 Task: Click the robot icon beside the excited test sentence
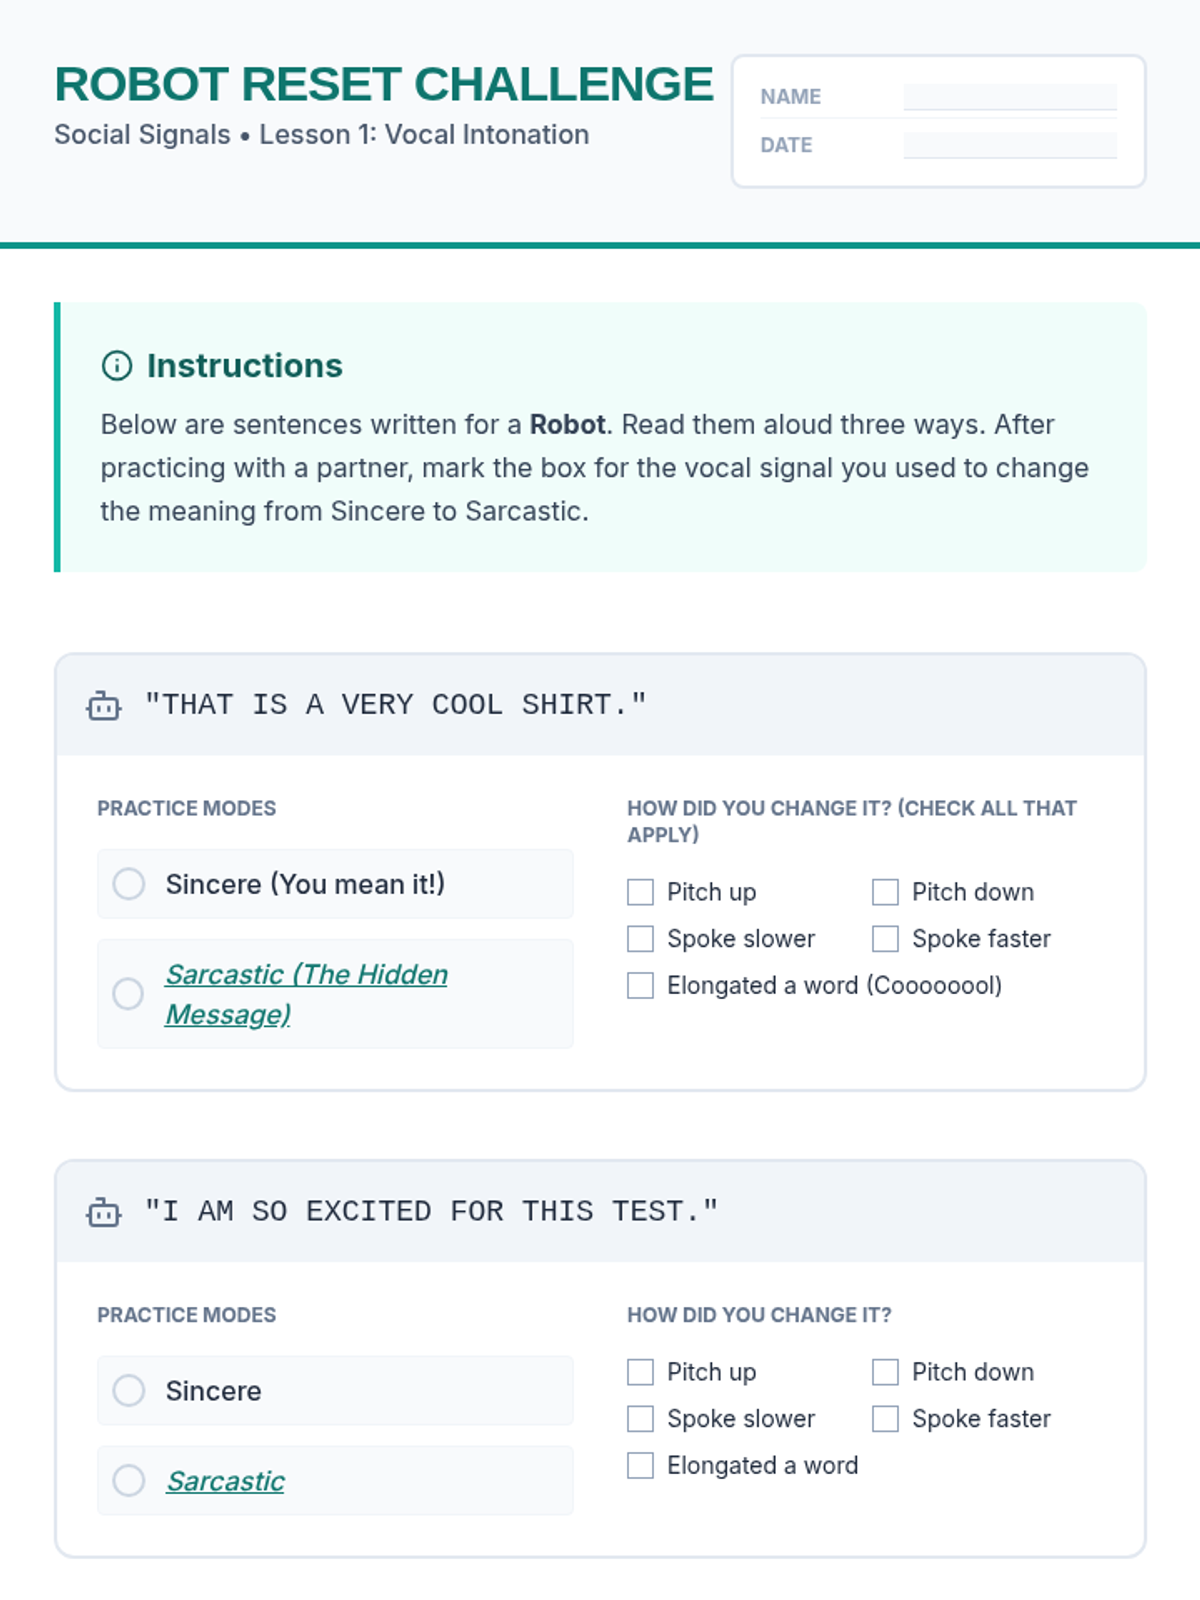coord(104,1212)
